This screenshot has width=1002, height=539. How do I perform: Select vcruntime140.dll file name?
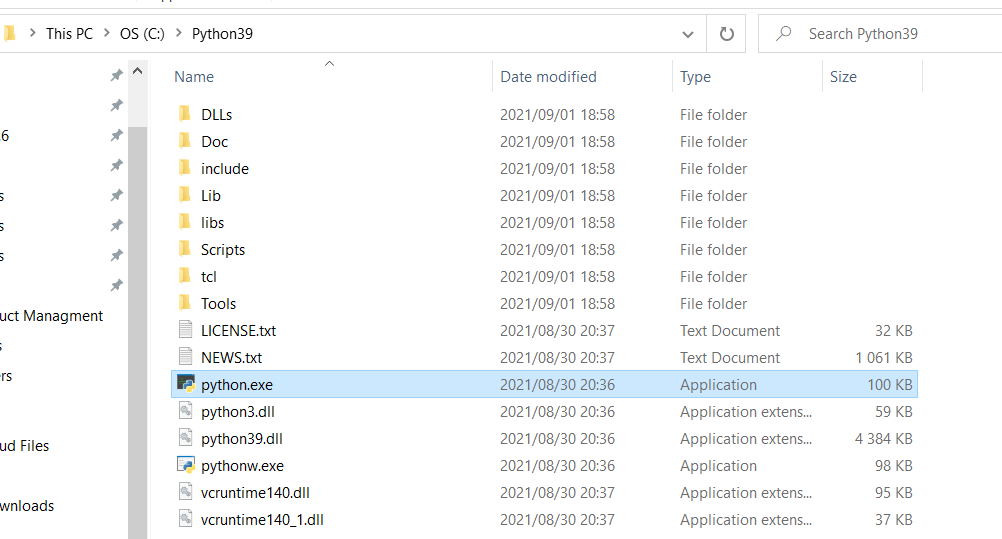pyautogui.click(x=255, y=492)
